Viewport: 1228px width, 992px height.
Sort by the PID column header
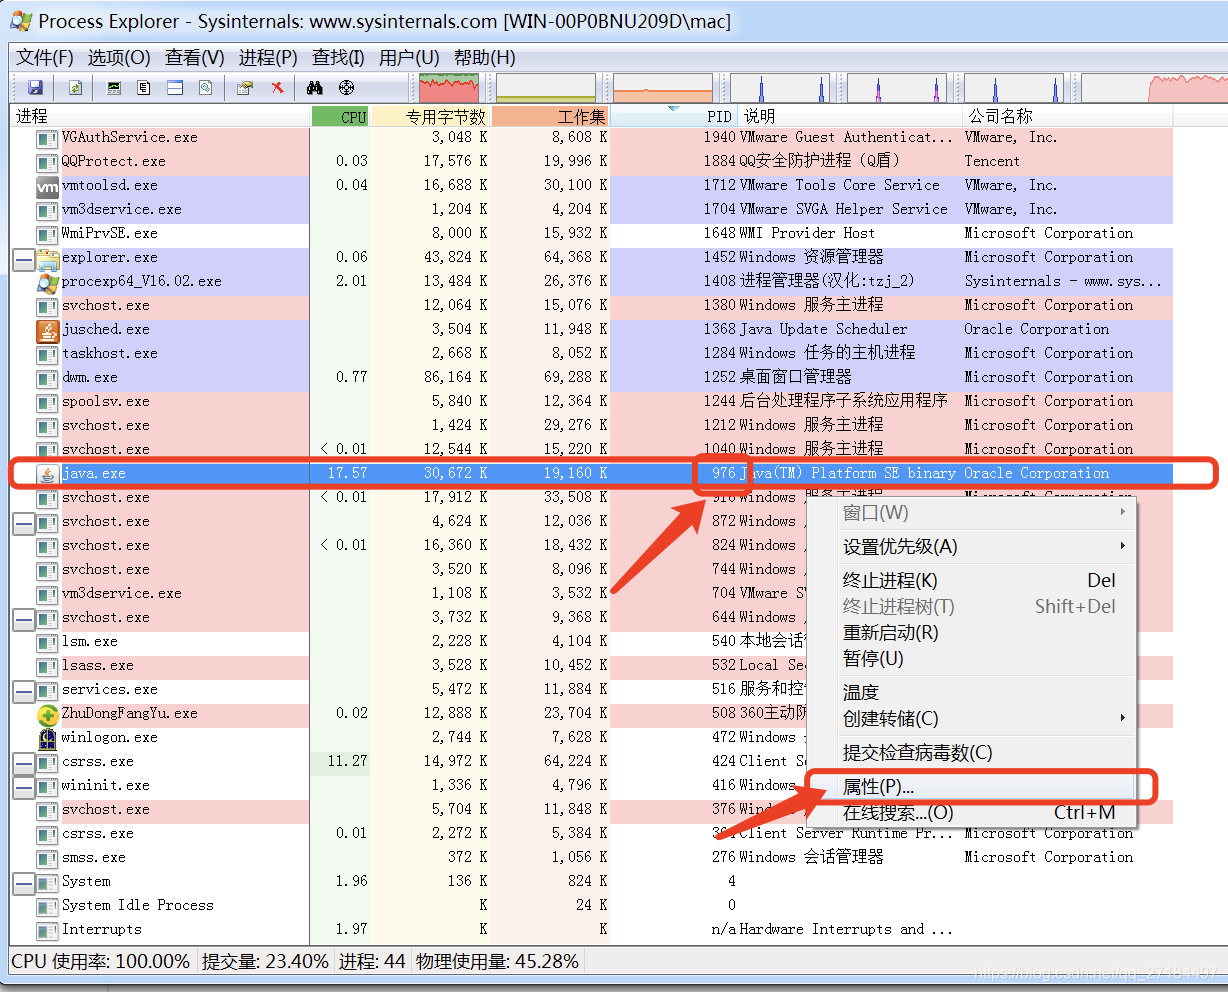[x=673, y=116]
